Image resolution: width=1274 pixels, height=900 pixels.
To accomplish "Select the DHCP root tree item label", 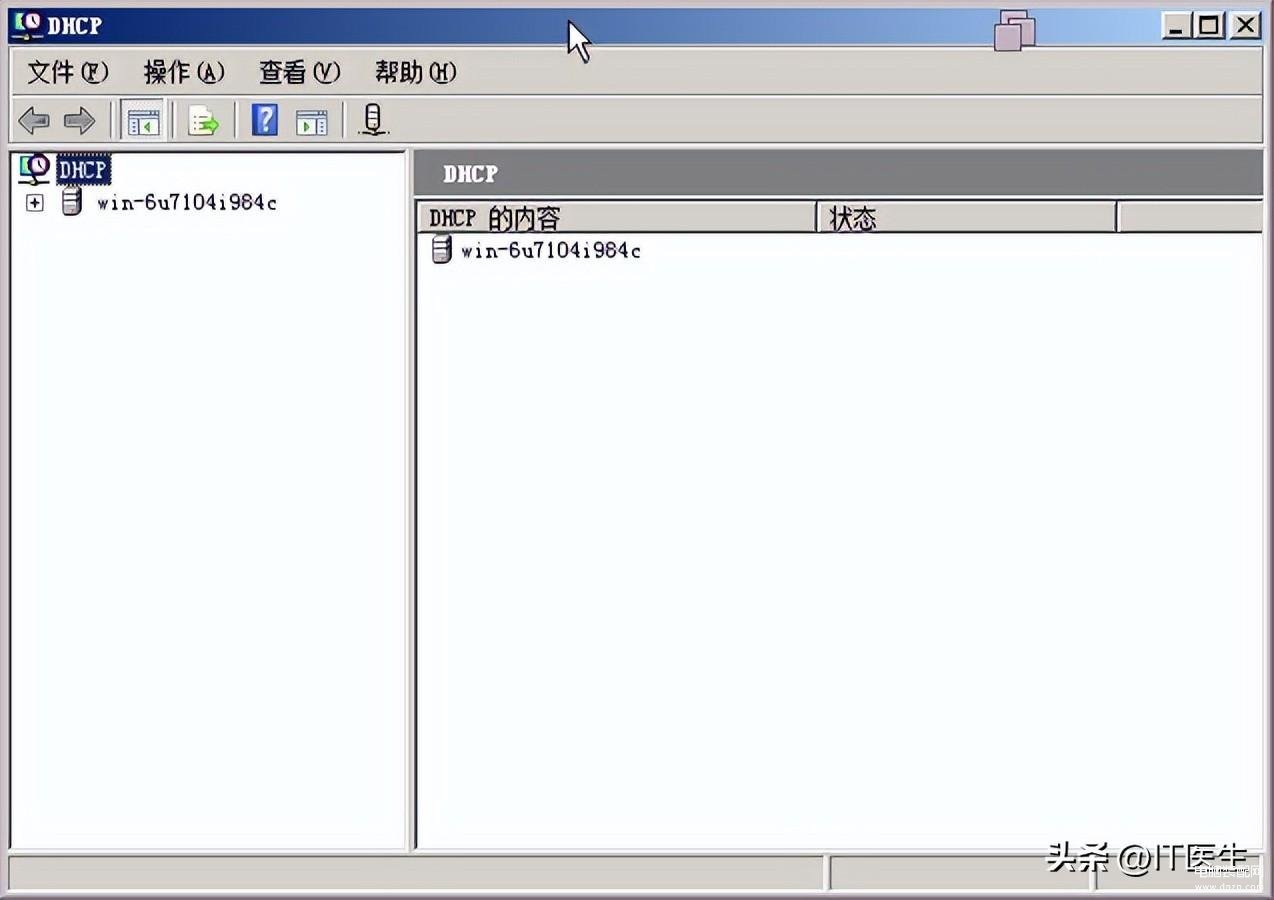I will coord(82,170).
